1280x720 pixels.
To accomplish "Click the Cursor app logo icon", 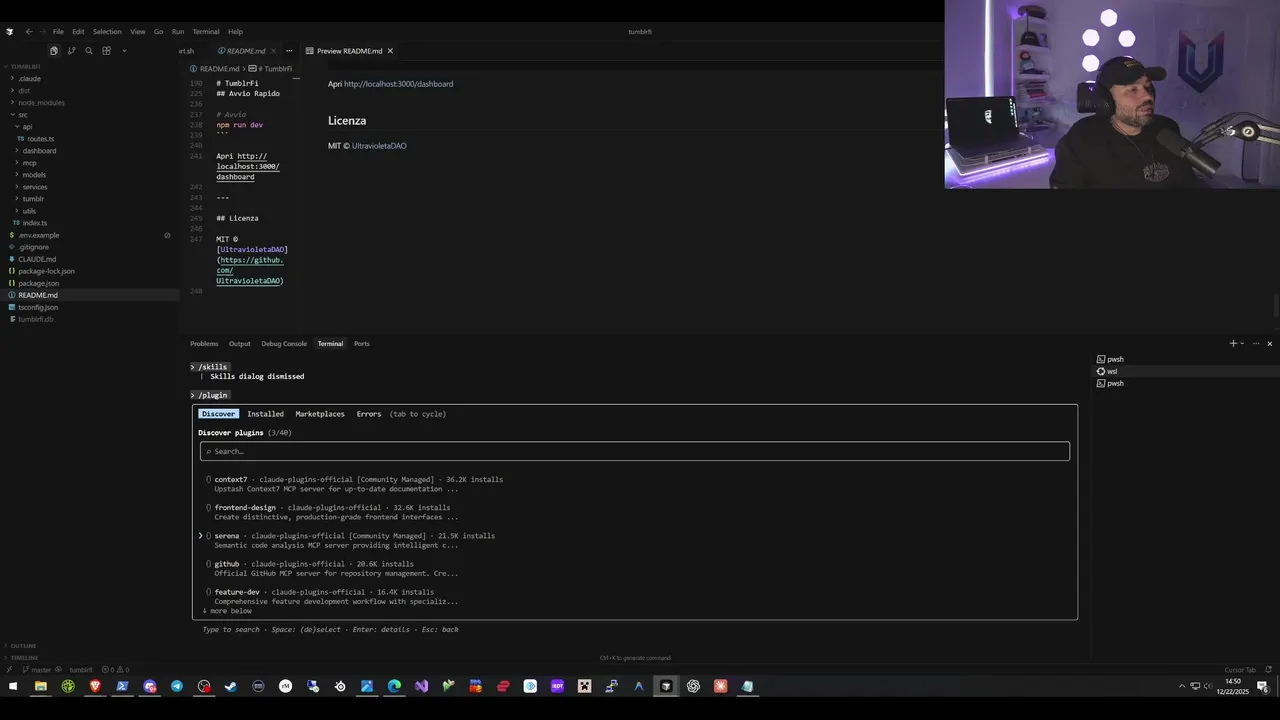I will [10, 31].
